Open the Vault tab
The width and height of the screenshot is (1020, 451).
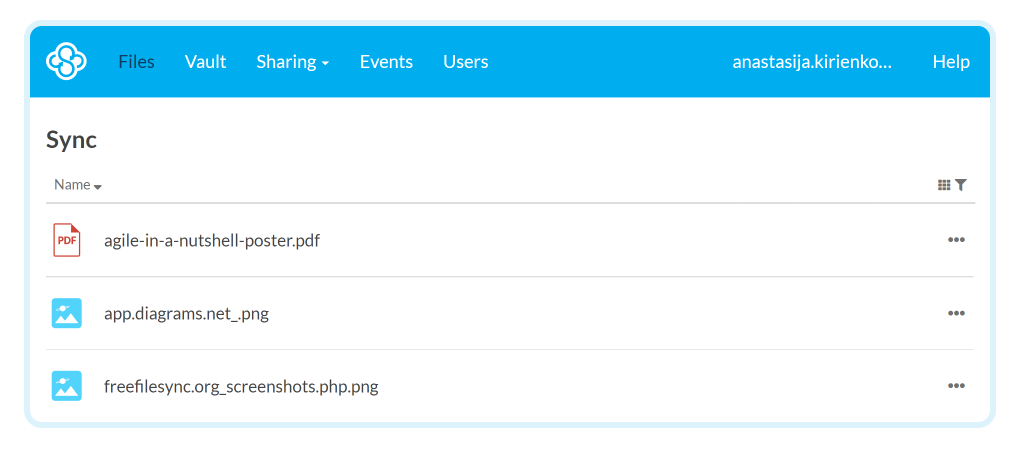pyautogui.click(x=205, y=62)
